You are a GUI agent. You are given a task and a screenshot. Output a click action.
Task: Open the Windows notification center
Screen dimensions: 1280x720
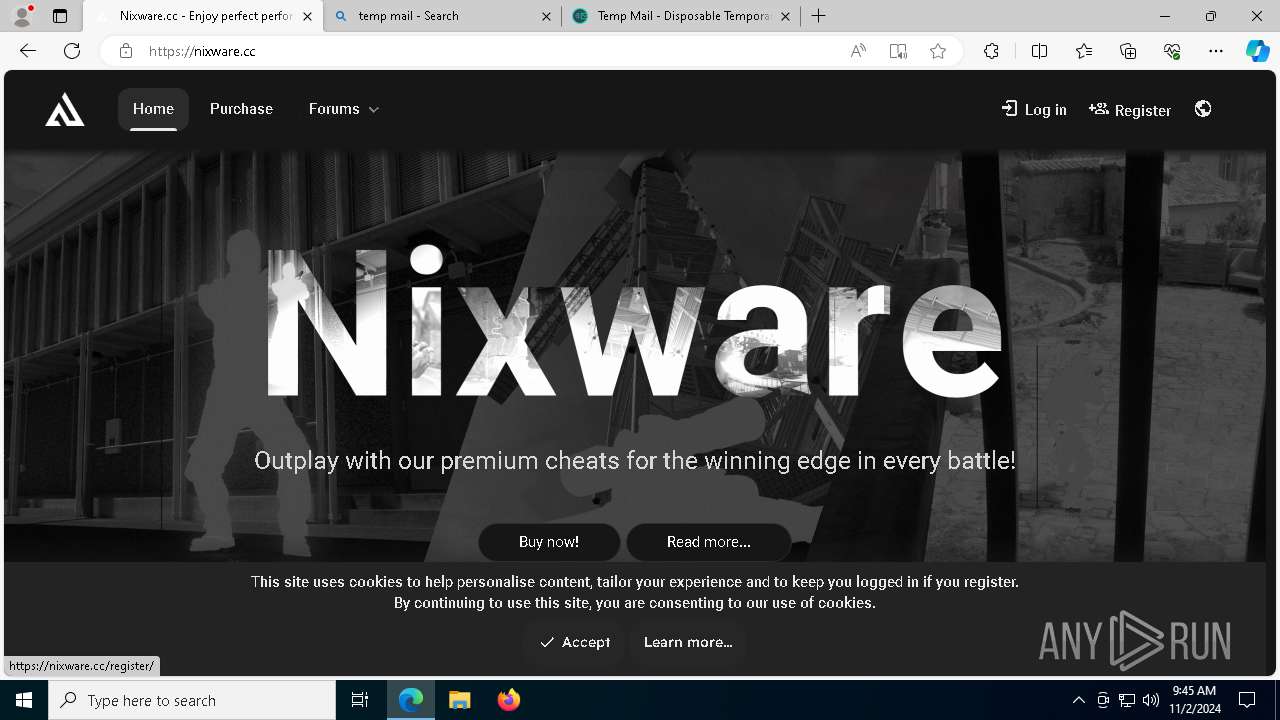[1247, 700]
